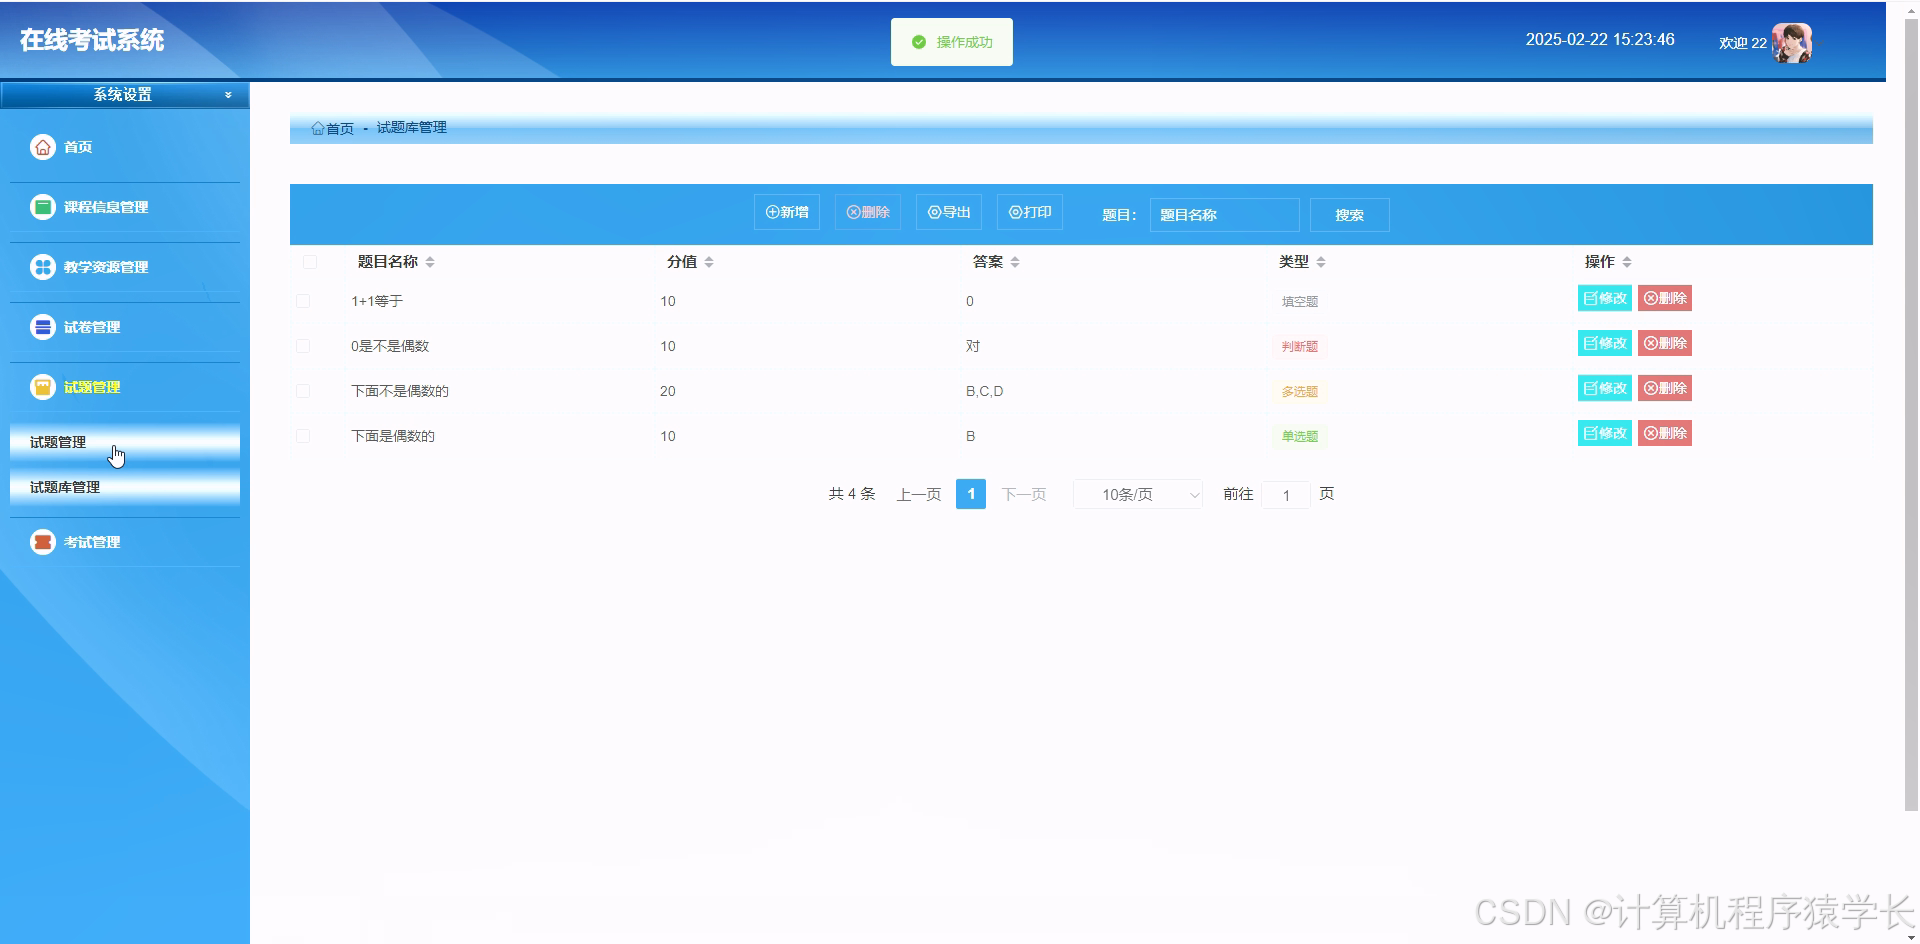This screenshot has width=1920, height=944.
Task: Open the 10条/页 page size dropdown
Action: [1138, 494]
